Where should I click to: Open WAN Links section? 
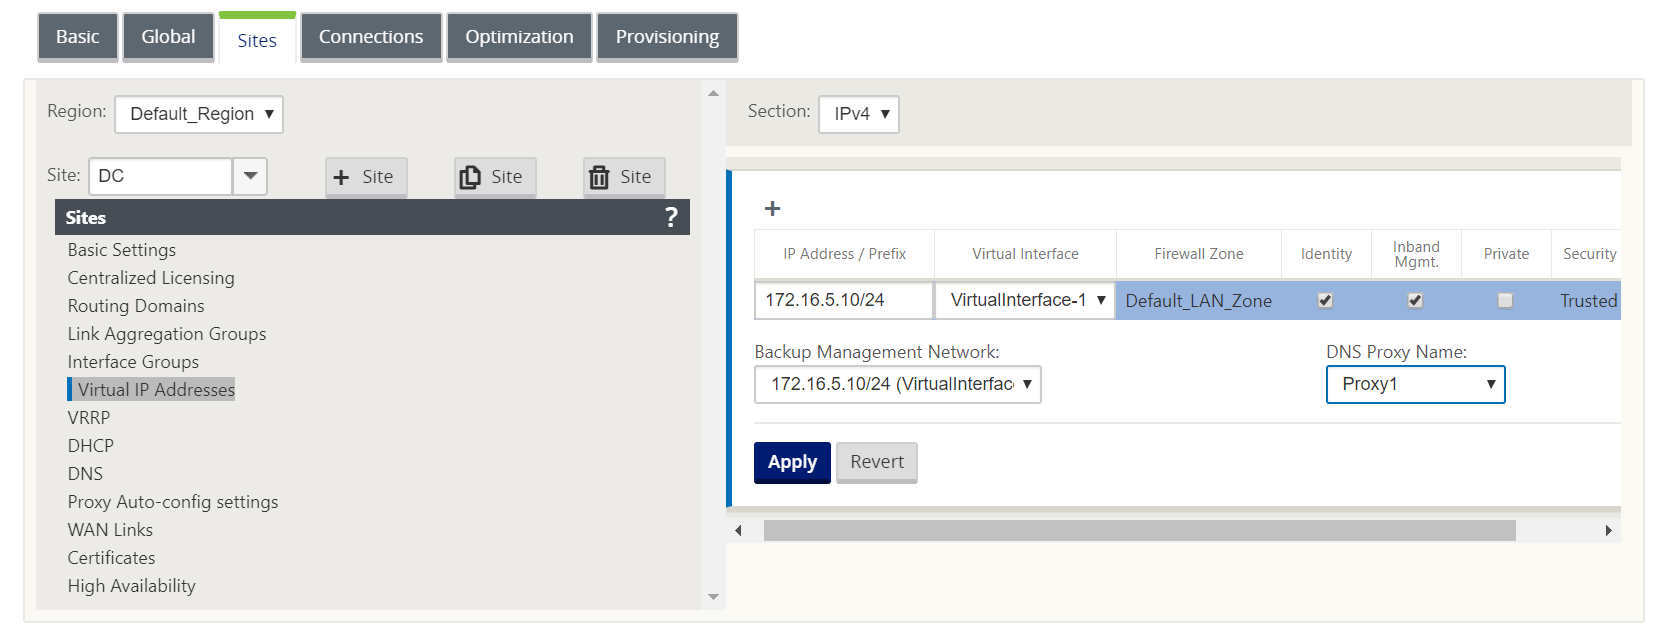click(x=110, y=530)
